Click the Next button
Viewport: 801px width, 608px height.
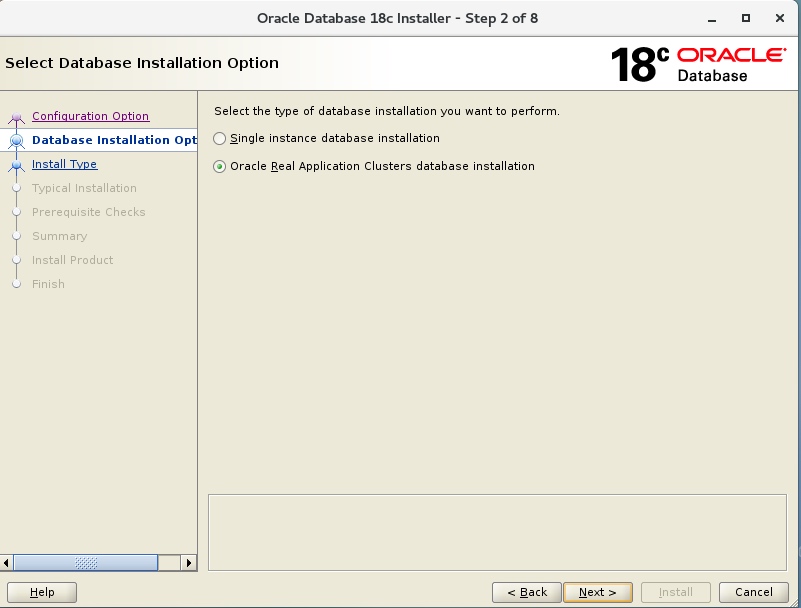(598, 592)
